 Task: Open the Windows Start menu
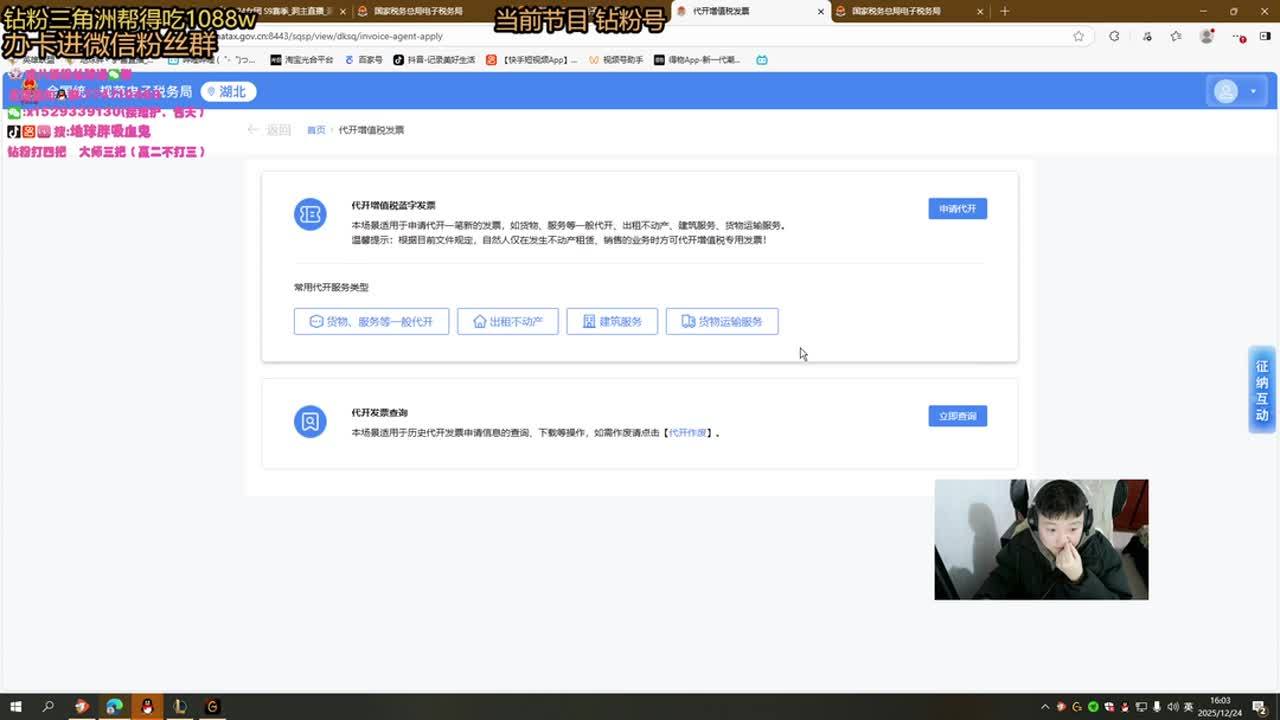(16, 707)
